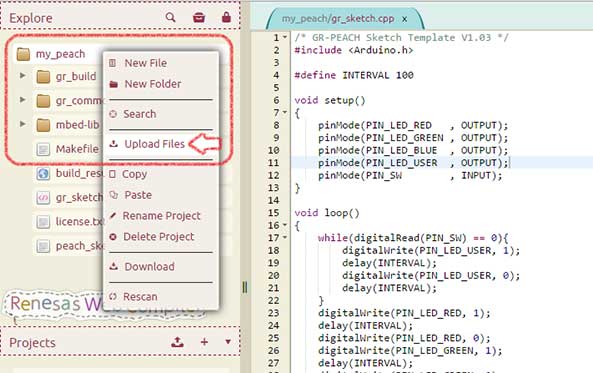Expand the mbed-lib folder arrow
593x373 pixels.
coord(23,124)
